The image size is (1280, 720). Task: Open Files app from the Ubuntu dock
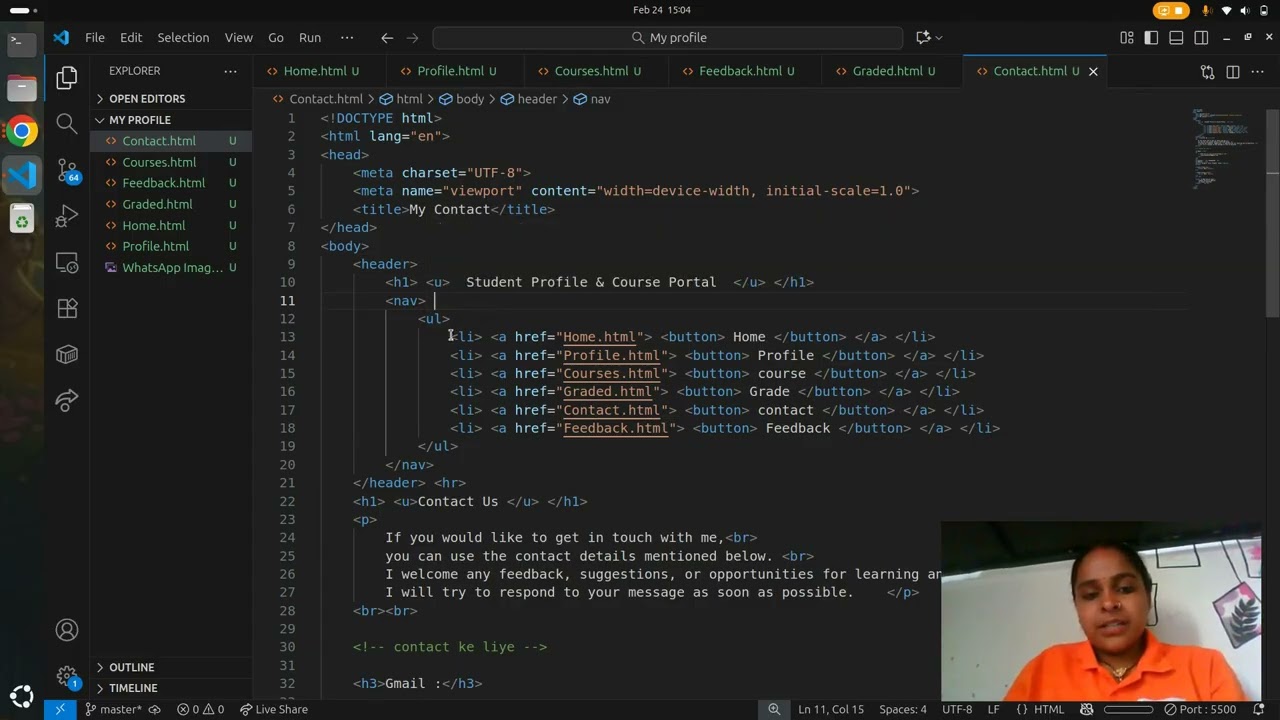[22, 87]
